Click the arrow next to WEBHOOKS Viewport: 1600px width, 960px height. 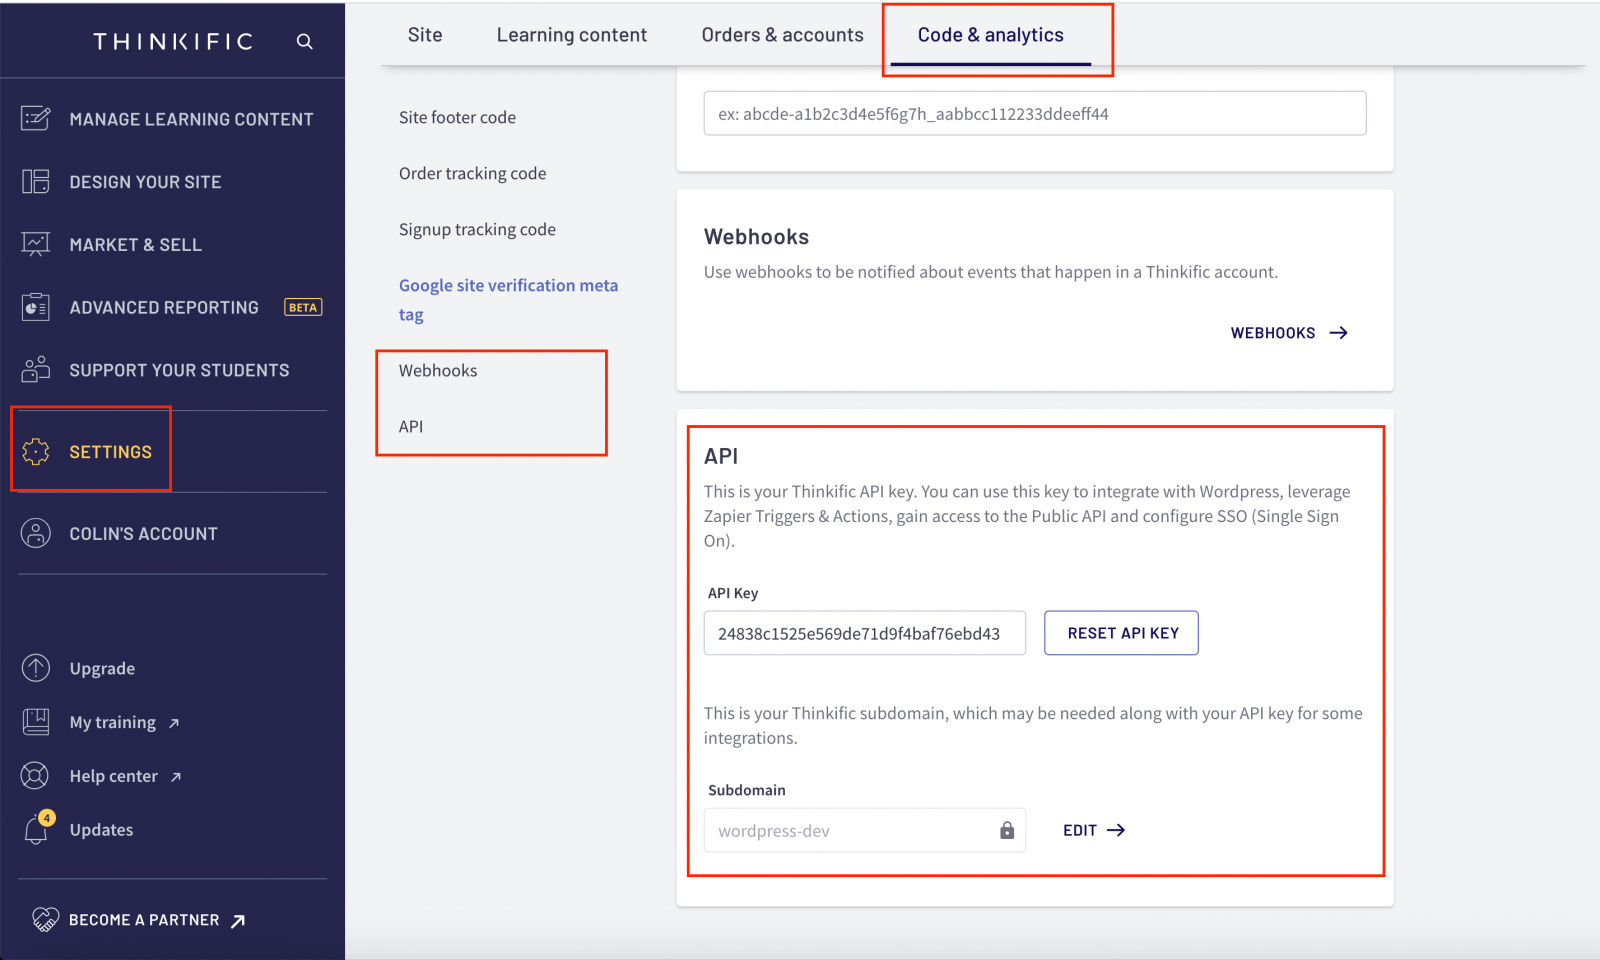[x=1339, y=333]
